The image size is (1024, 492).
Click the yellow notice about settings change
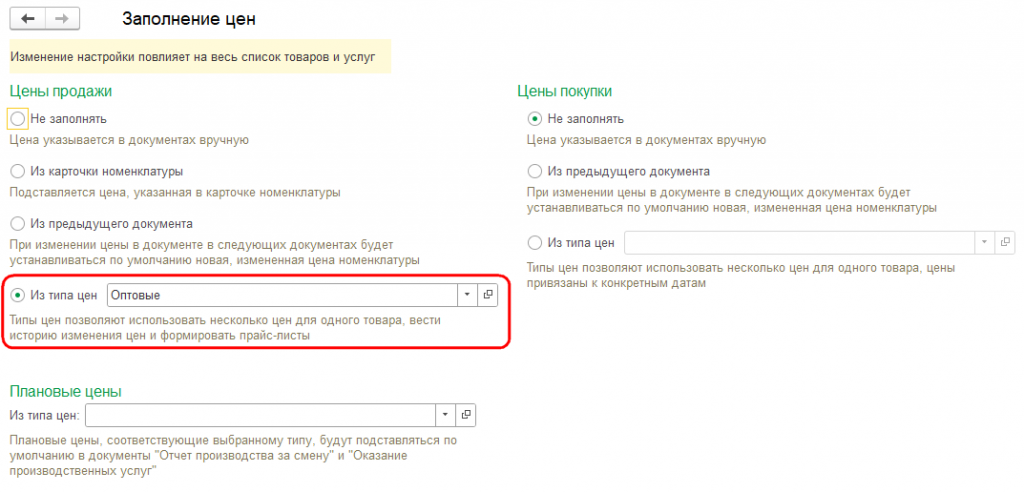pyautogui.click(x=200, y=57)
